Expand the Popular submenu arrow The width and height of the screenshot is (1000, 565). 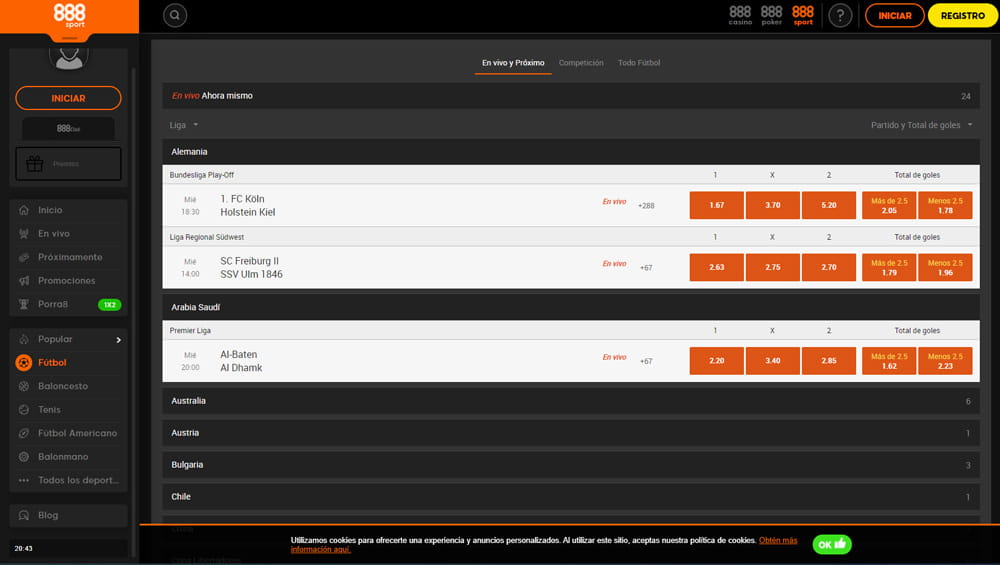point(119,340)
